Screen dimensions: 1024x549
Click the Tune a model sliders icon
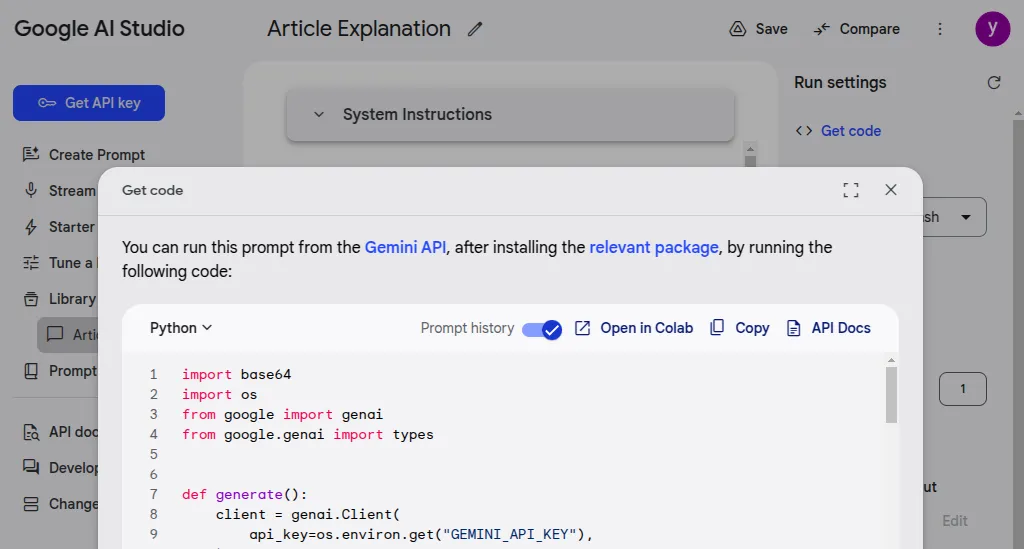coord(31,262)
